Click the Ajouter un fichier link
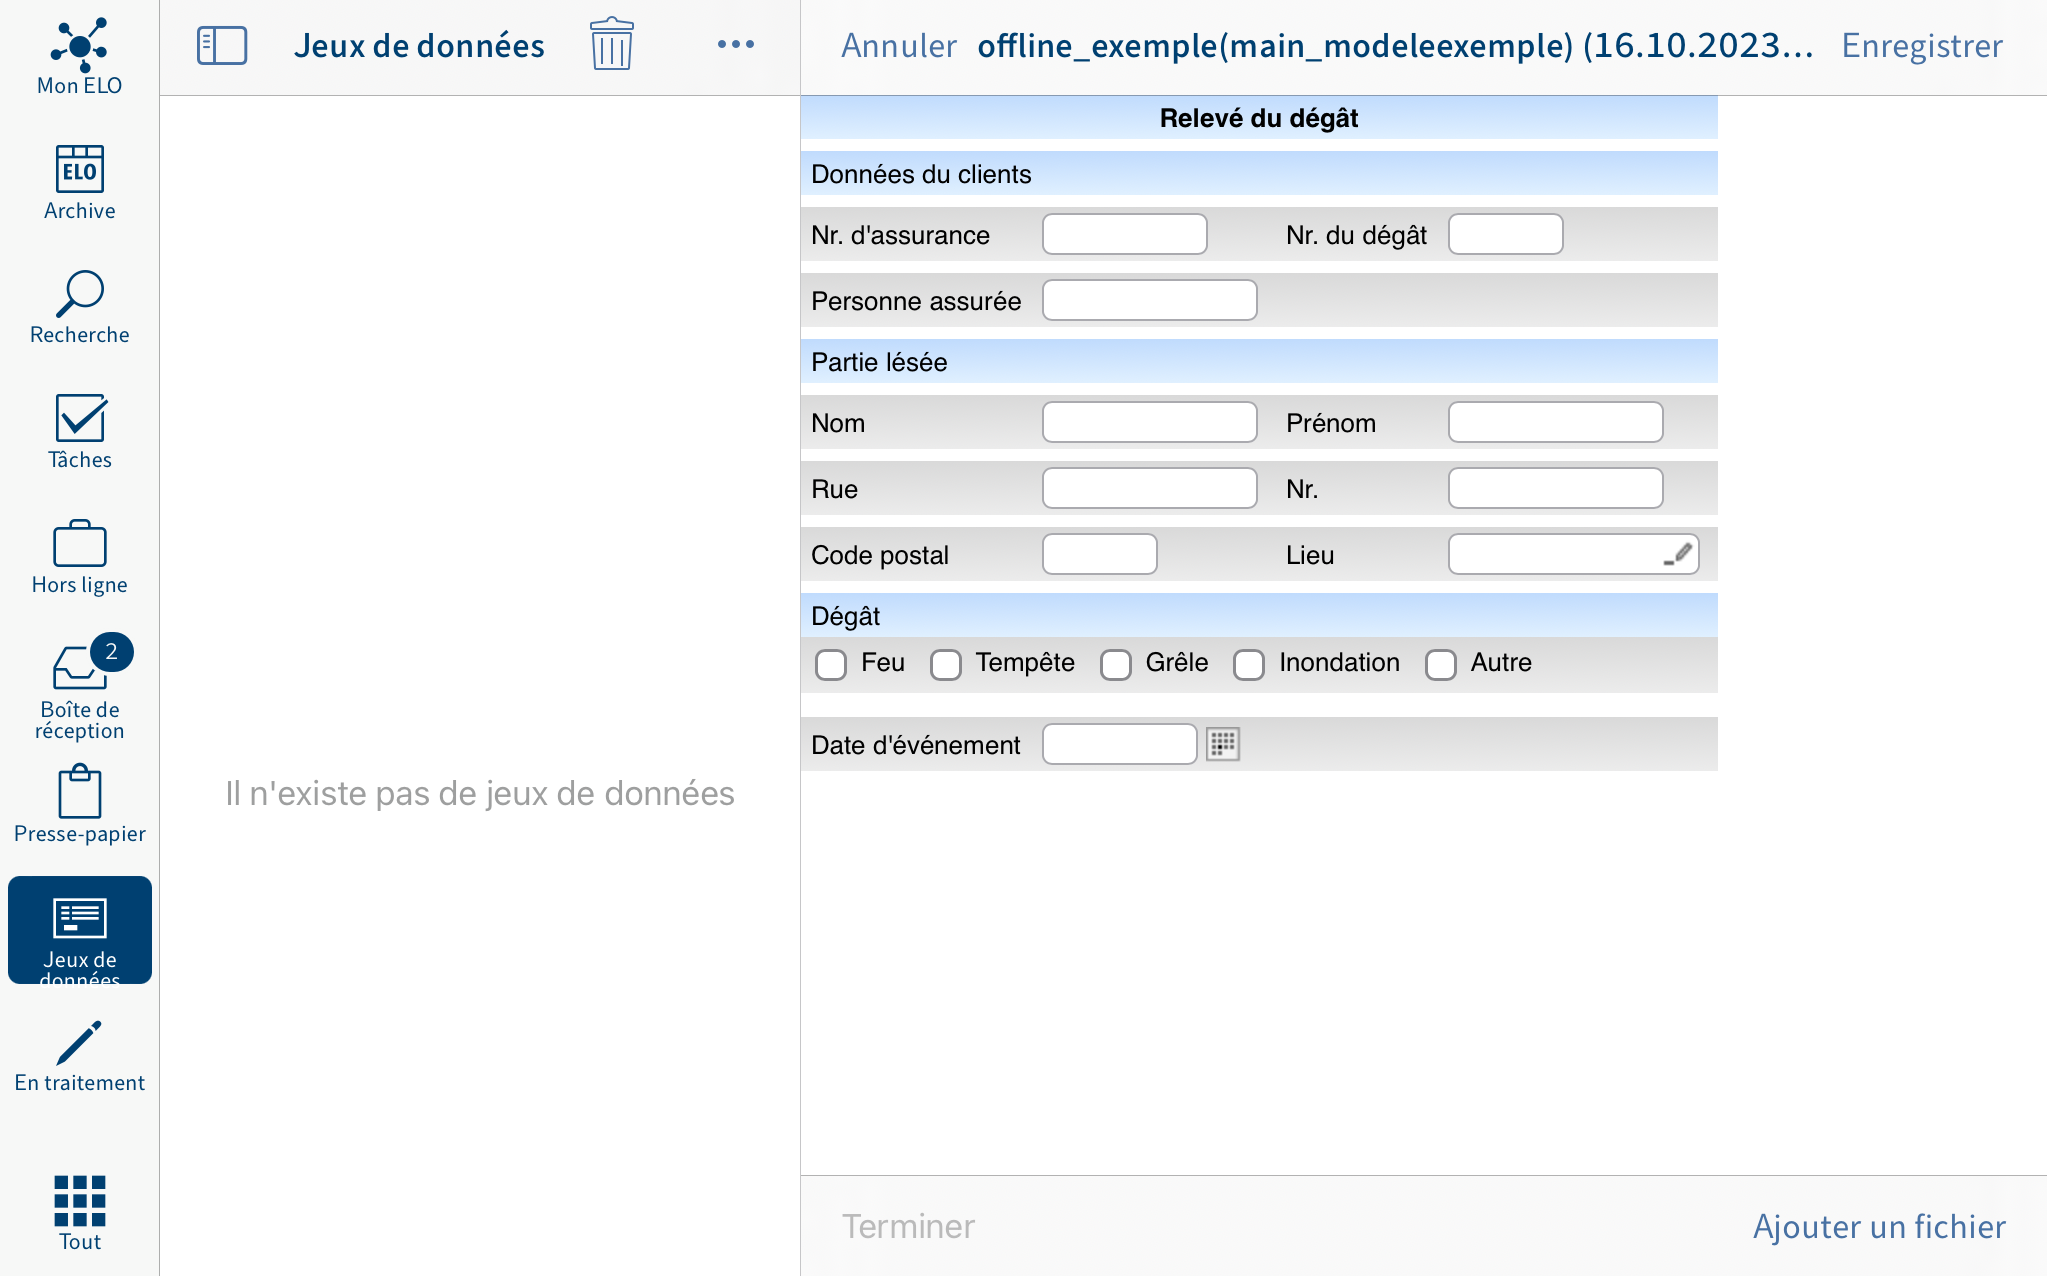 [1881, 1225]
